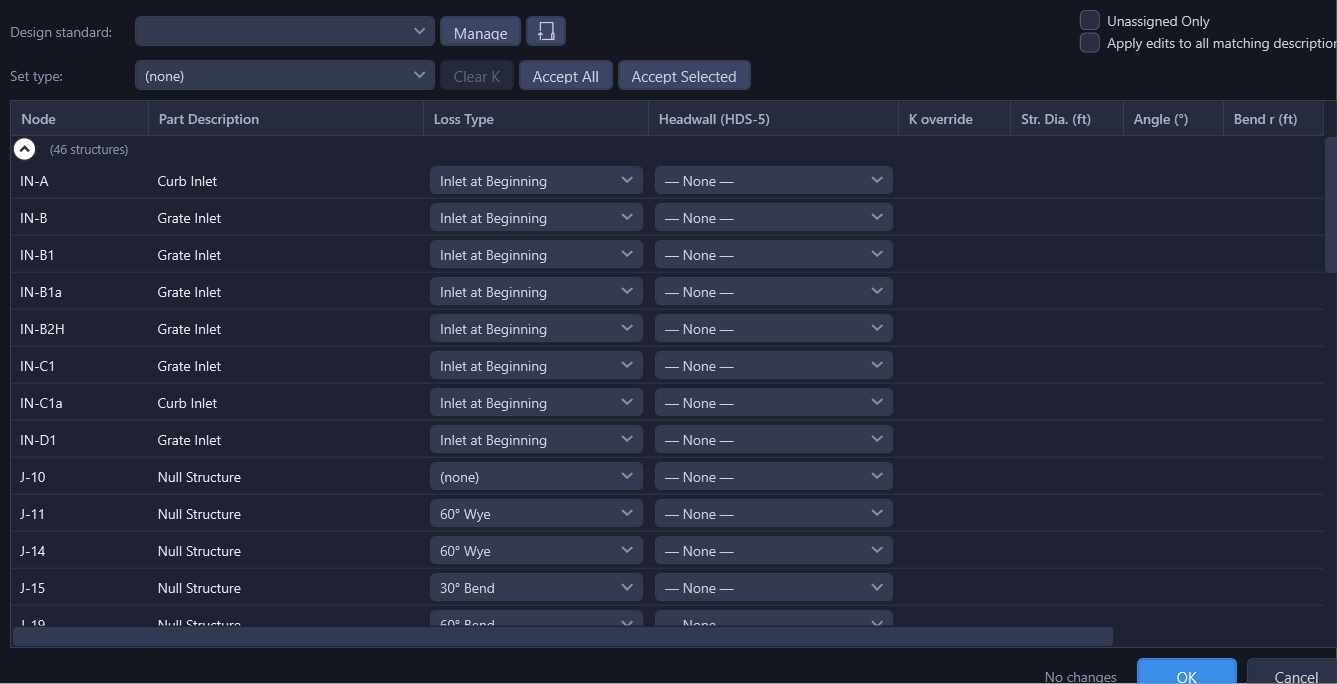
Task: Click the Angle (°) column header
Action: [1173, 119]
